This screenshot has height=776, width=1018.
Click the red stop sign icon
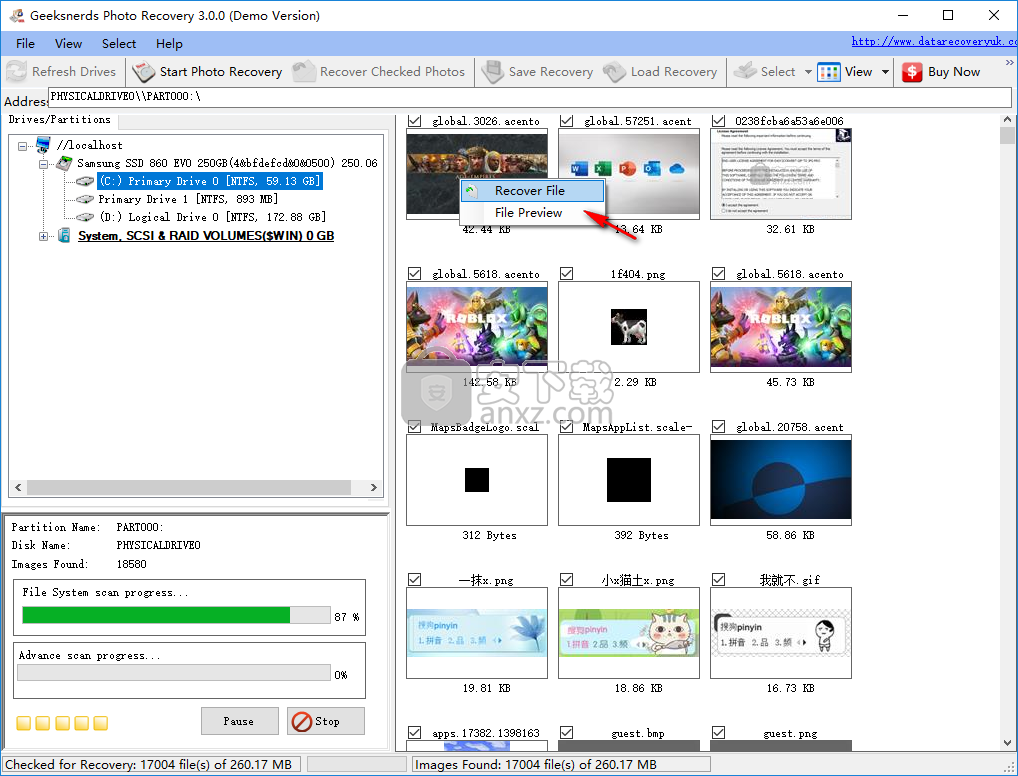coord(302,721)
